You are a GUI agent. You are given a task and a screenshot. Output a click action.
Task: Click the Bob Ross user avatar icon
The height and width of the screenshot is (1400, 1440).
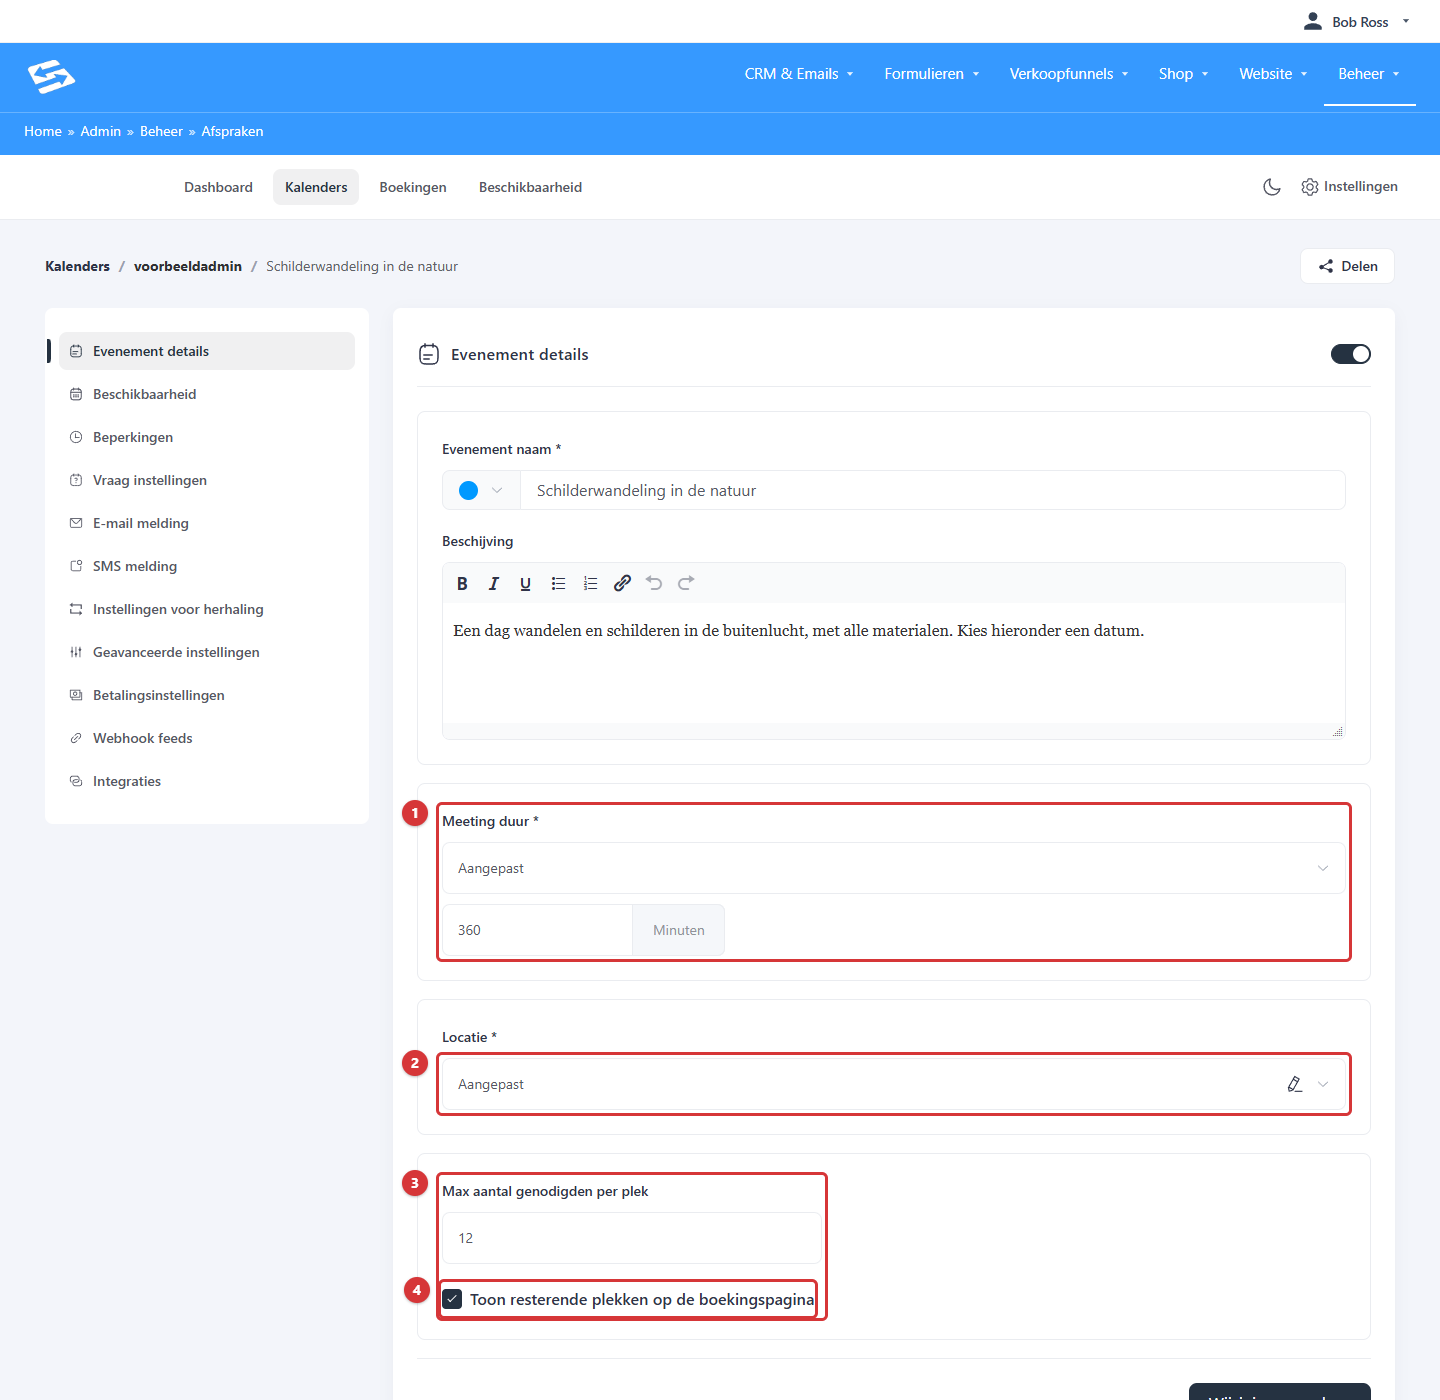point(1313,21)
